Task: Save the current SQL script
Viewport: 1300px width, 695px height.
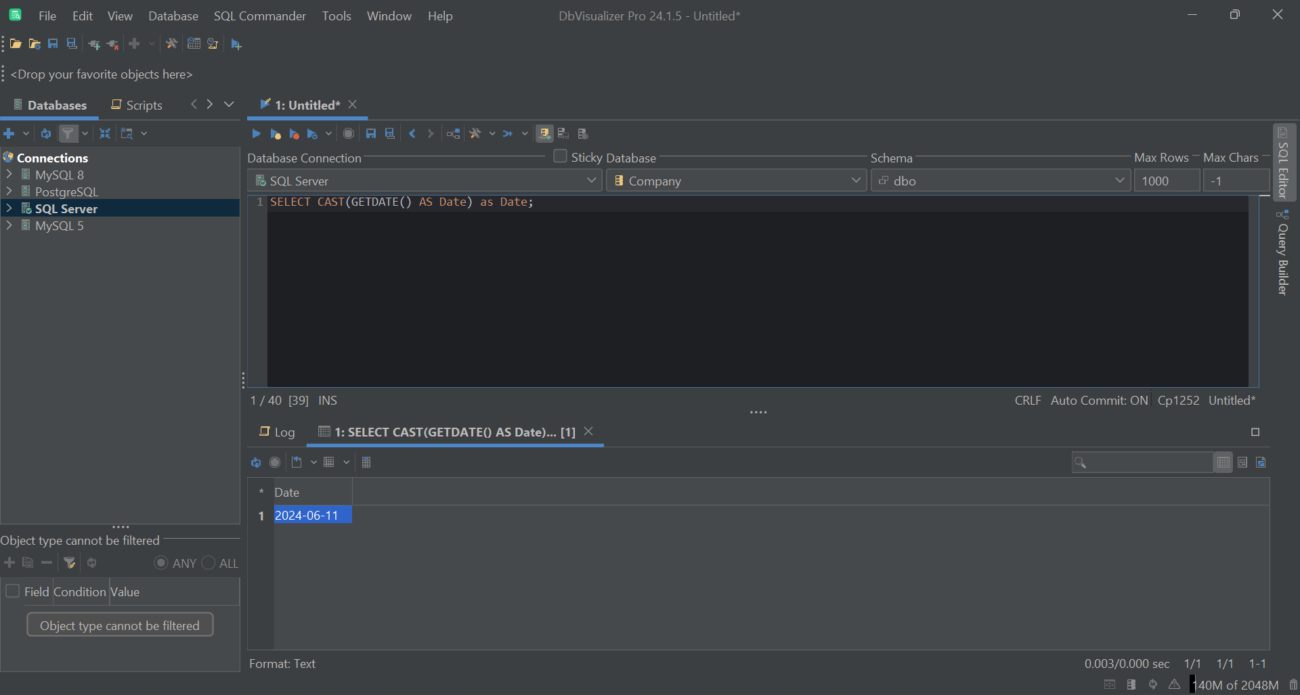Action: click(x=370, y=133)
